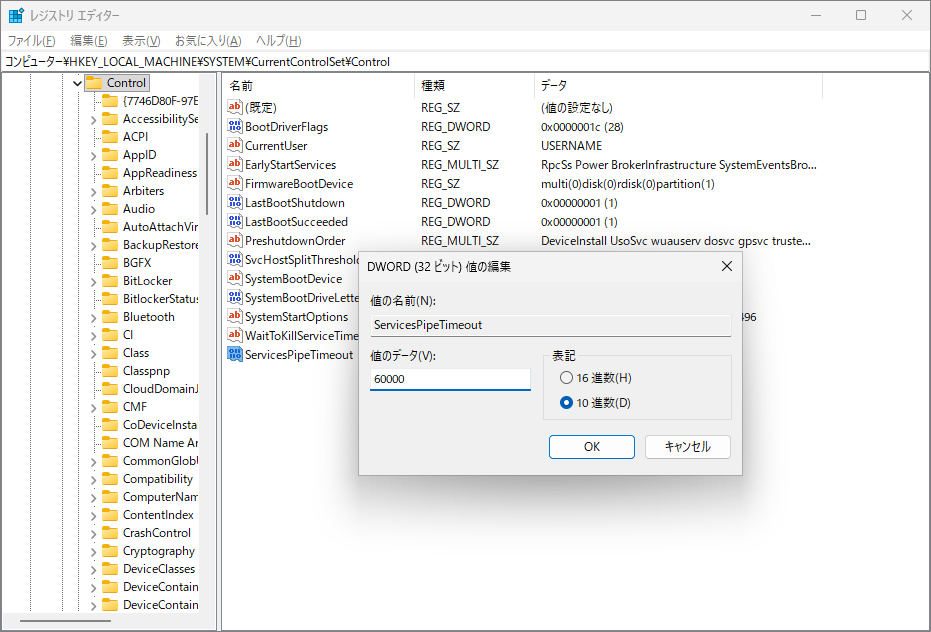931x632 pixels.
Task: Select the 10 進数(D) decimal radio button
Action: (x=566, y=403)
